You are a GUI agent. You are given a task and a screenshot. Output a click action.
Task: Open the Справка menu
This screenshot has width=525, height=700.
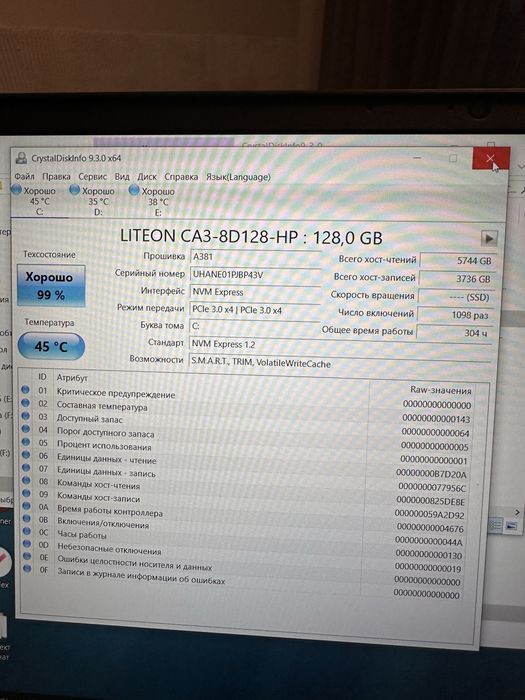pos(181,177)
